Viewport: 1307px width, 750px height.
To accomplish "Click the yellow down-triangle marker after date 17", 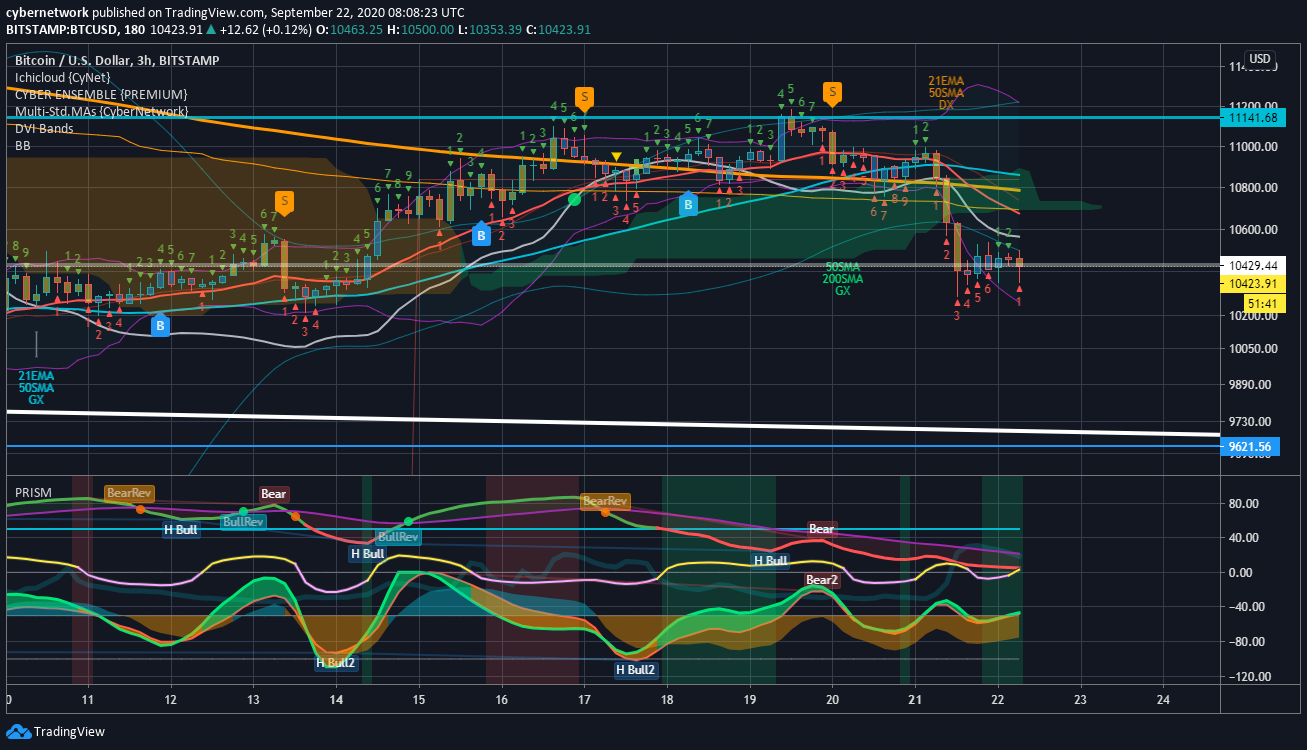I will pyautogui.click(x=617, y=157).
